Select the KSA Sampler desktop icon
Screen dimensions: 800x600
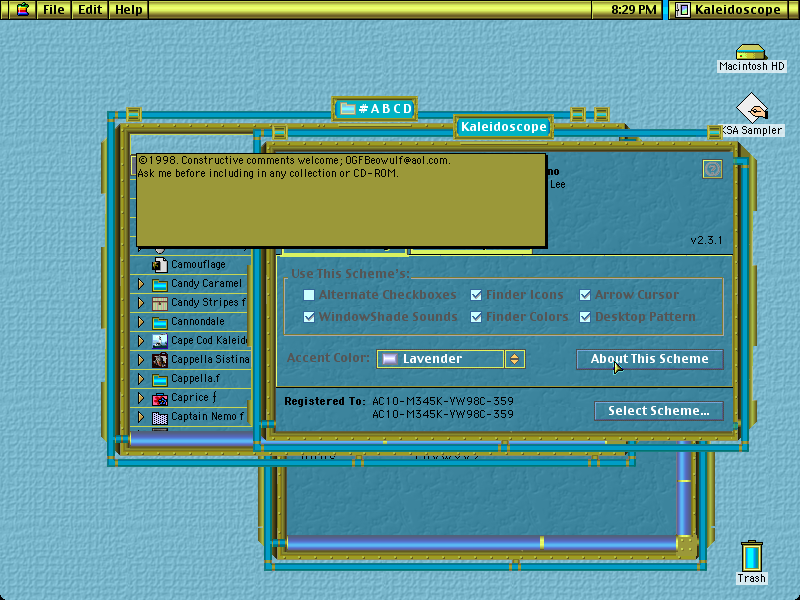752,108
